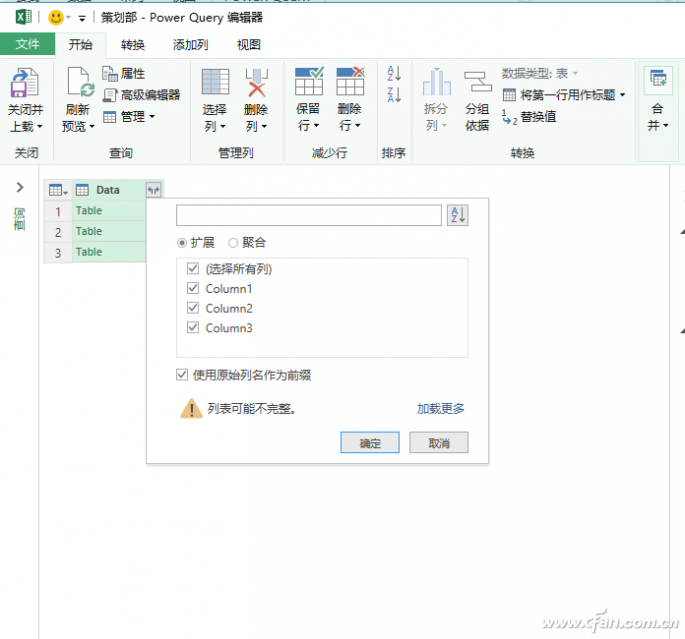Uncheck the Column3 checkbox

point(193,328)
